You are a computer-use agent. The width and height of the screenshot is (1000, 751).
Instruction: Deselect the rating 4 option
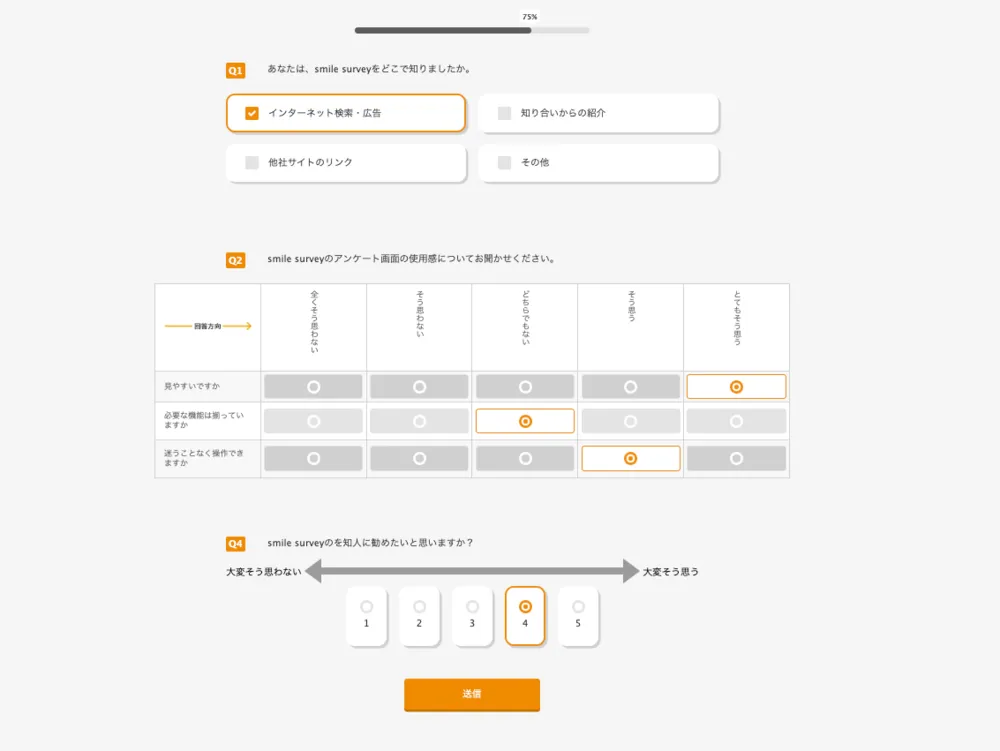pos(525,616)
